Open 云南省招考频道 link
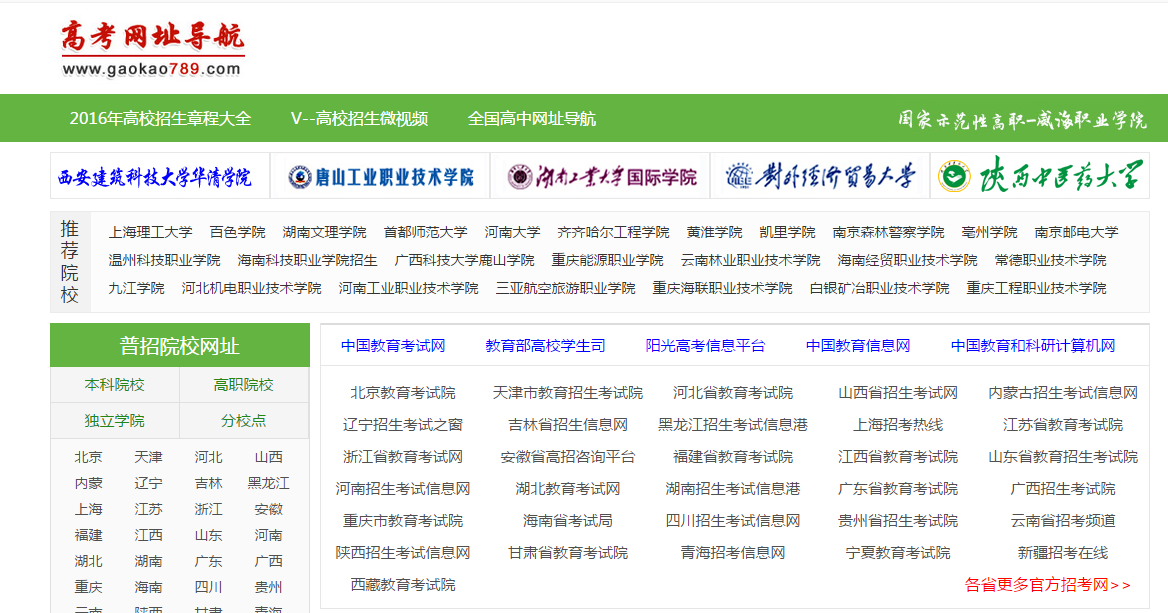Image resolution: width=1168 pixels, height=613 pixels. [1063, 521]
